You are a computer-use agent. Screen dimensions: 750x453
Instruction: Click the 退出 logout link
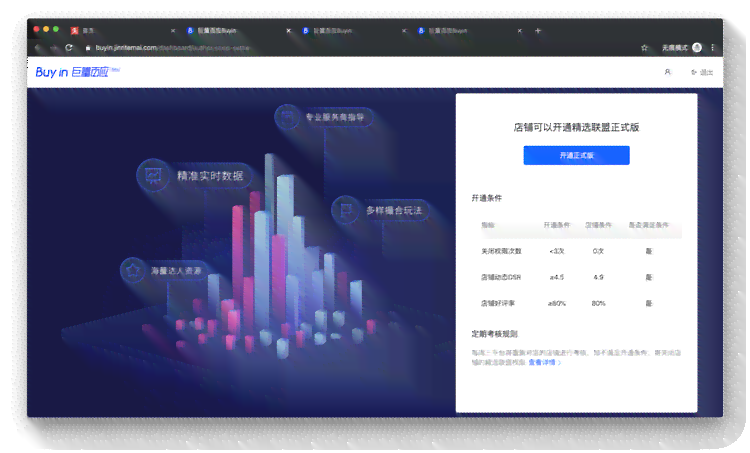[x=702, y=72]
